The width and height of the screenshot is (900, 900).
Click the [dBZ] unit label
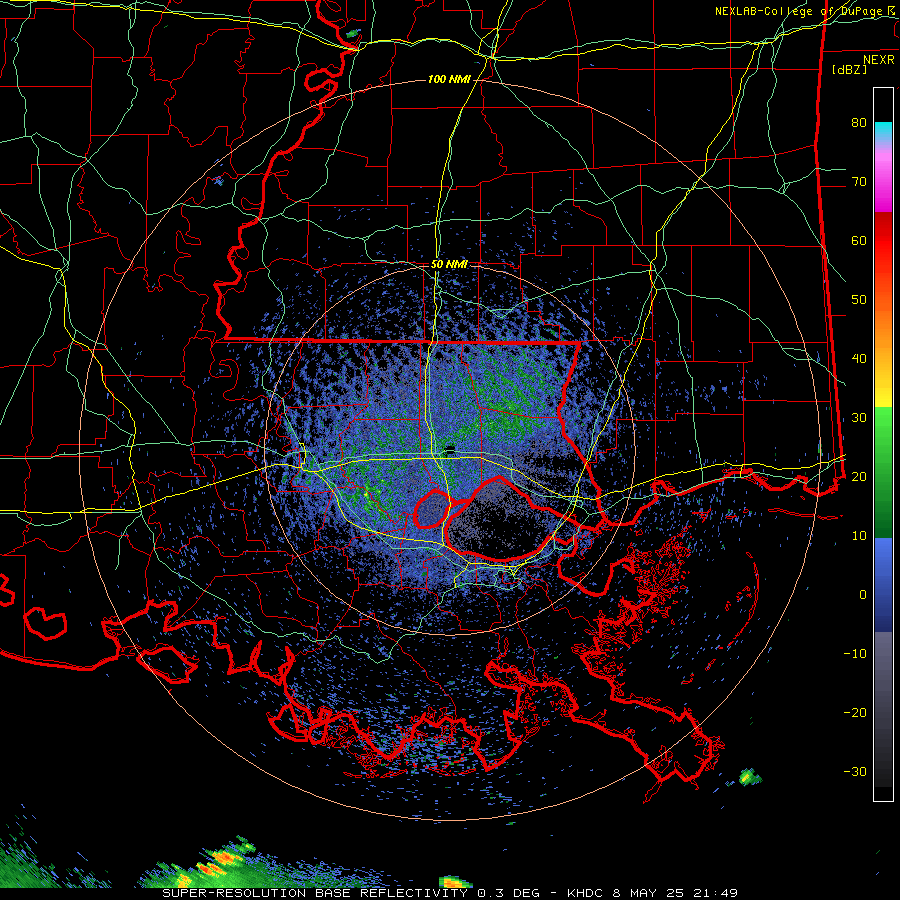(x=849, y=70)
